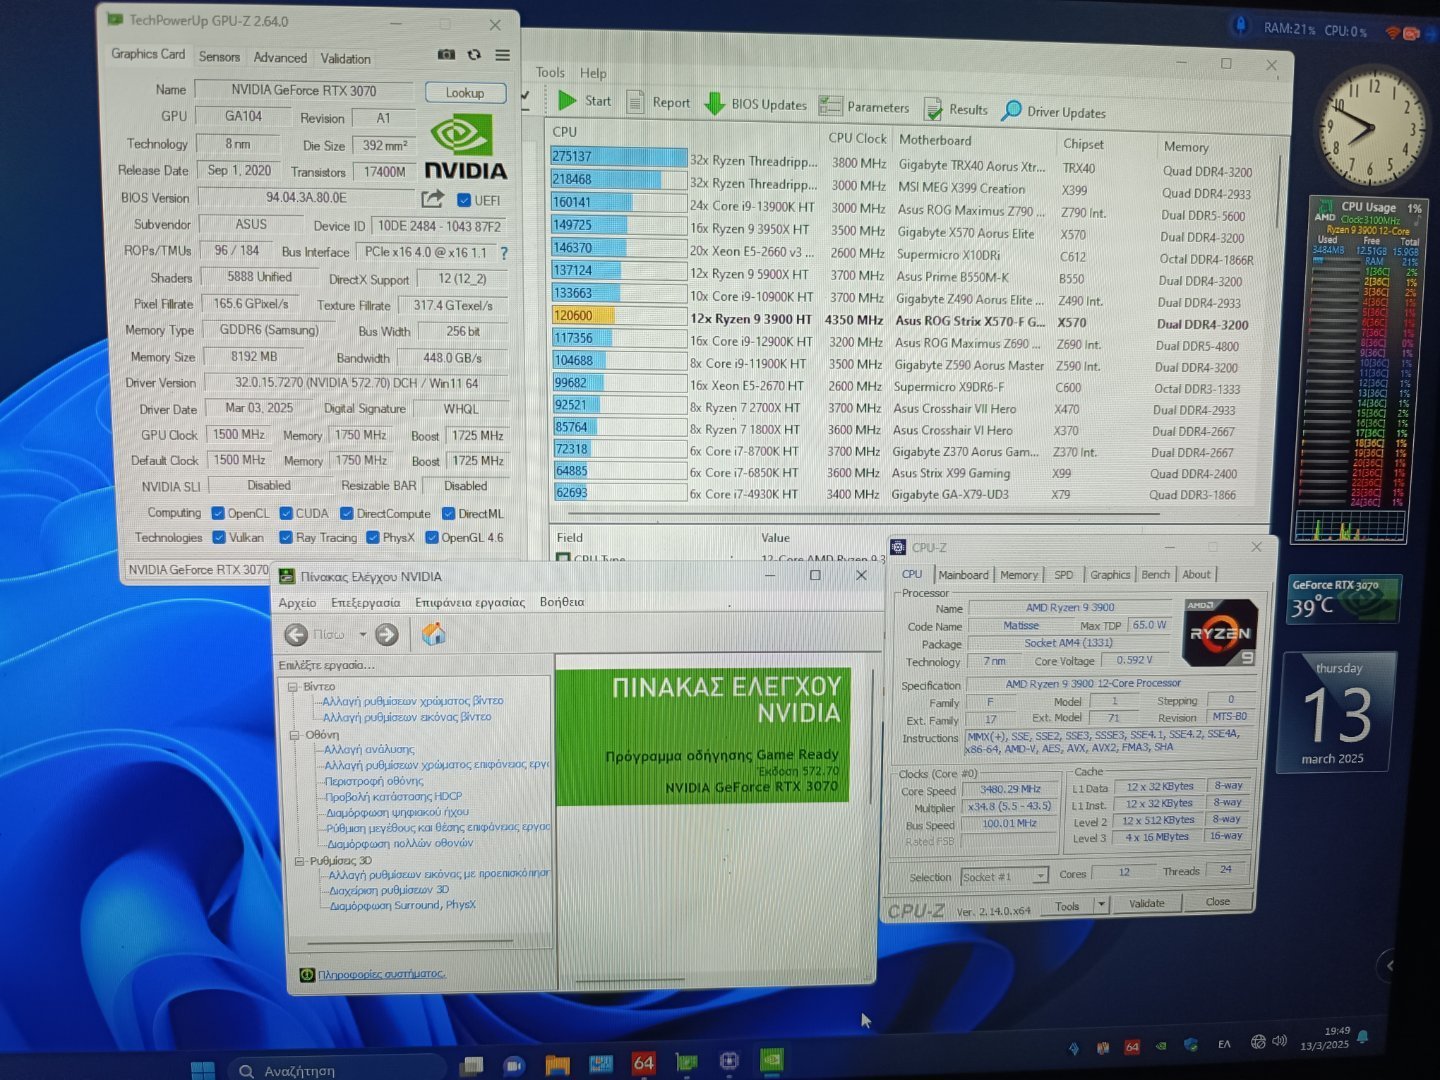The image size is (1440, 1080).
Task: Toggle the Vulkan checkbox
Action: pos(219,537)
